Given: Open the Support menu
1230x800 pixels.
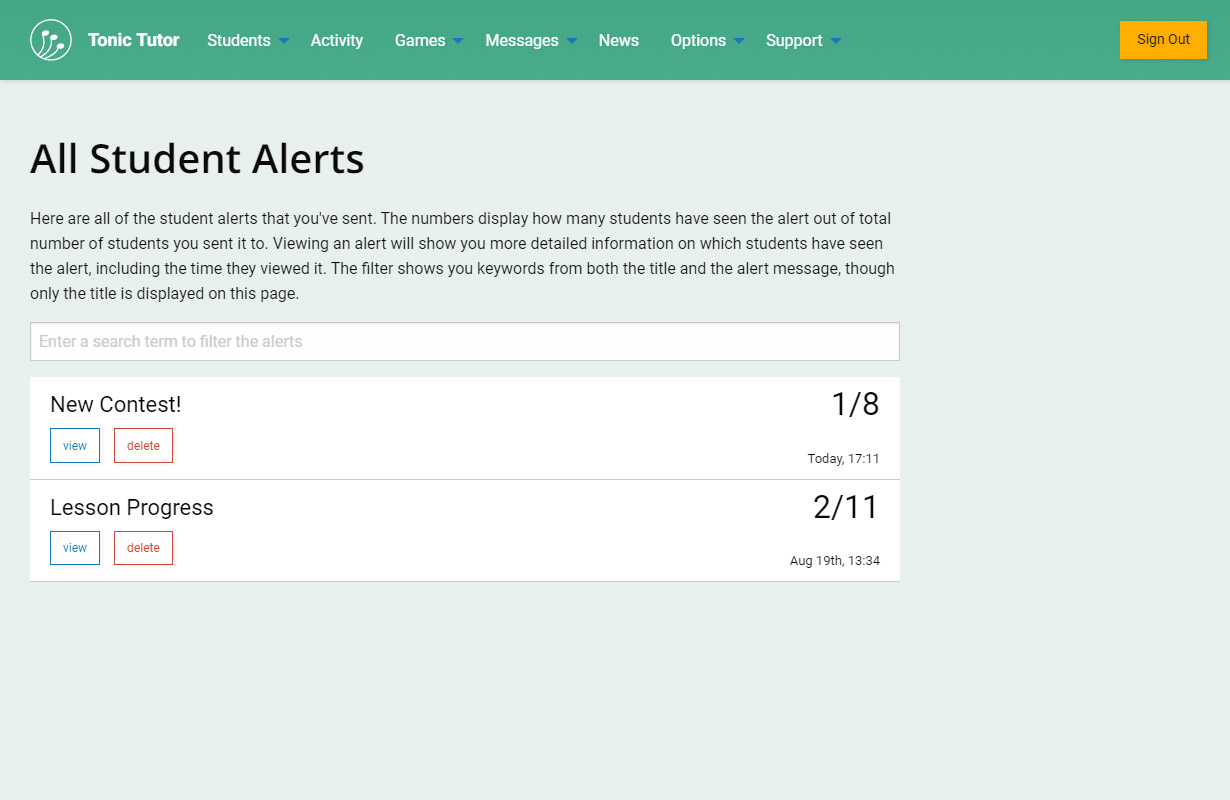Looking at the screenshot, I should pos(794,40).
